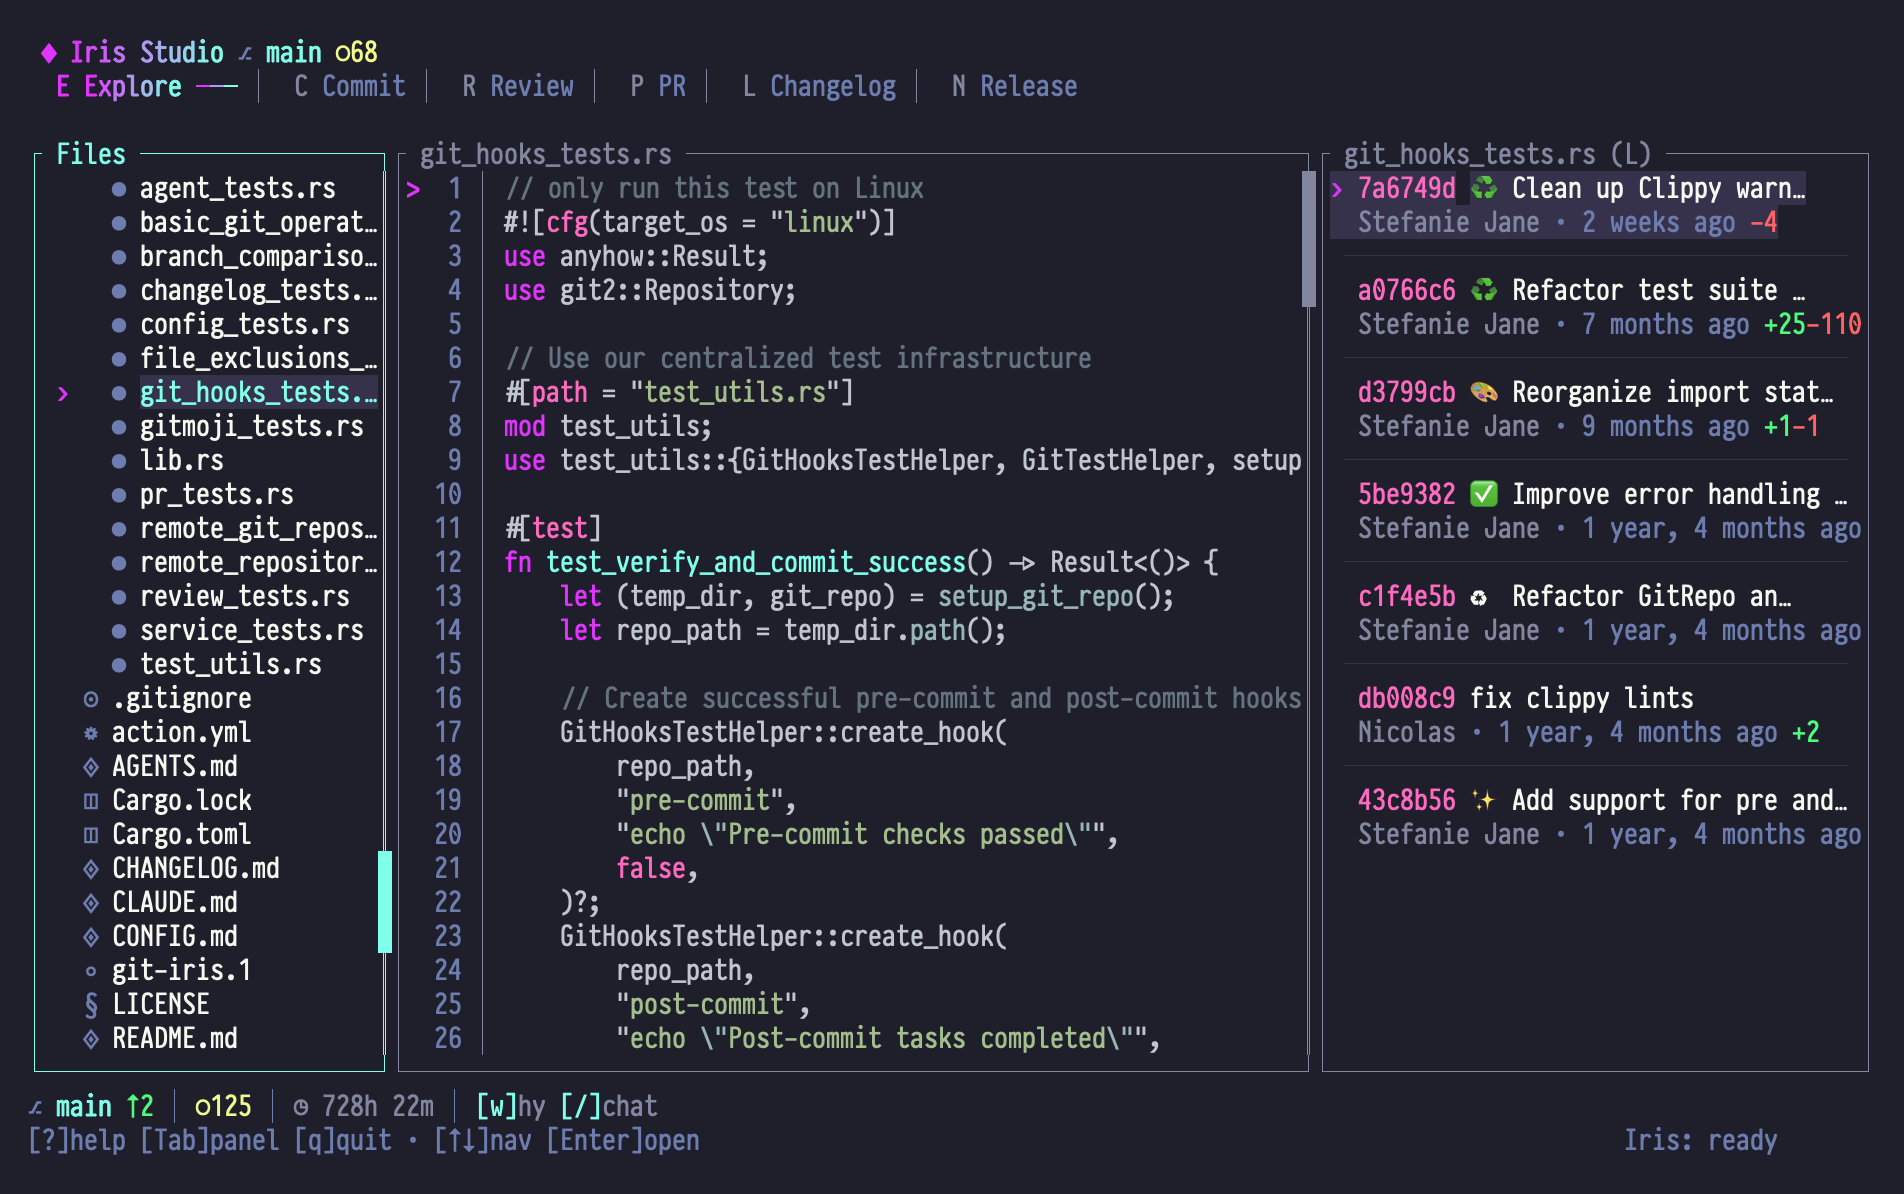
Task: Click the cyan Files panel scrollbar thumb
Action: (x=384, y=901)
